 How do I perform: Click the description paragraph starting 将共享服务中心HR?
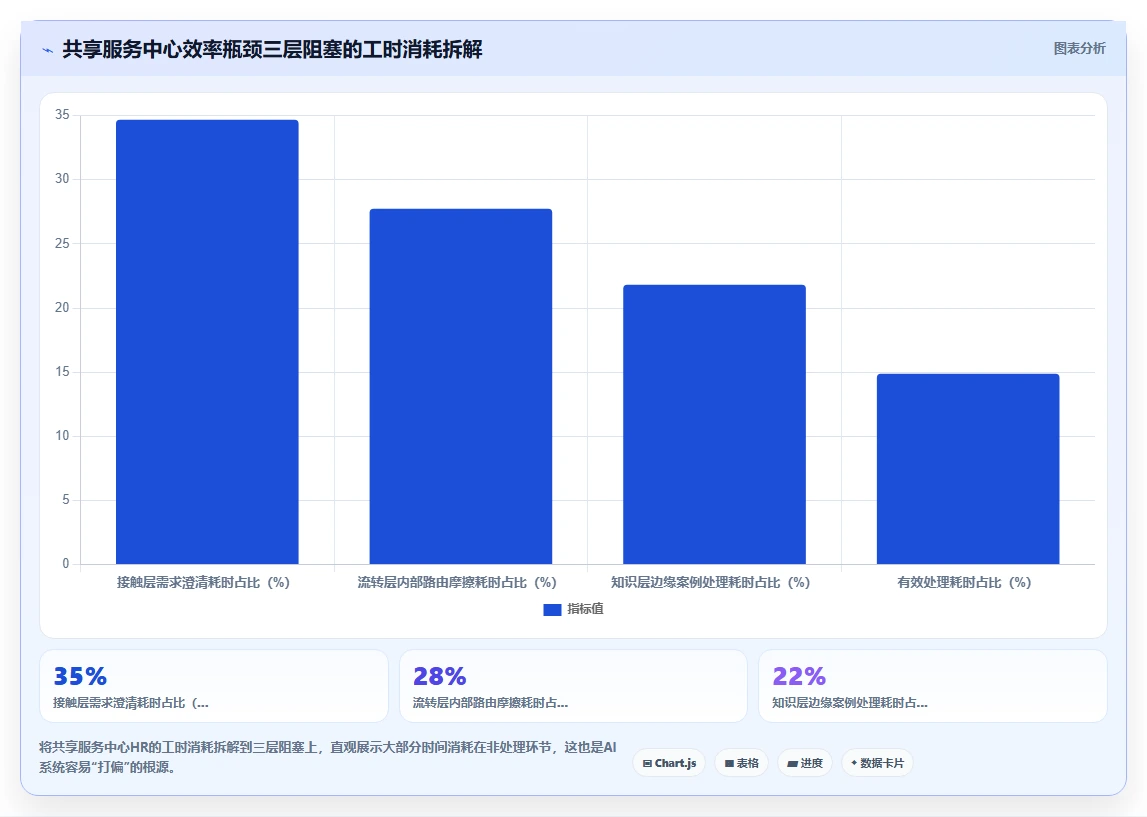point(328,757)
